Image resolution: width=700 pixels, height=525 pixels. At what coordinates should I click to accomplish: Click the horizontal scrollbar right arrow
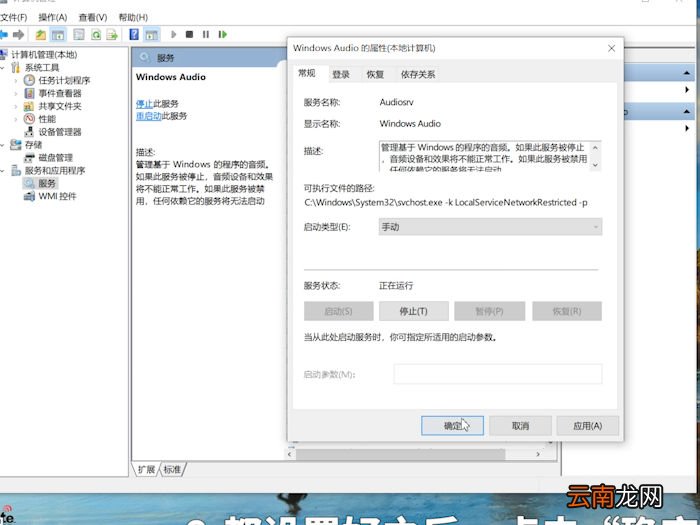click(538, 454)
